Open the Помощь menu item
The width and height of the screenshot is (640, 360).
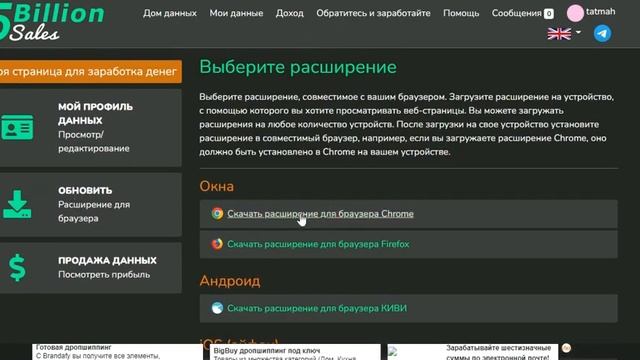coord(461,13)
